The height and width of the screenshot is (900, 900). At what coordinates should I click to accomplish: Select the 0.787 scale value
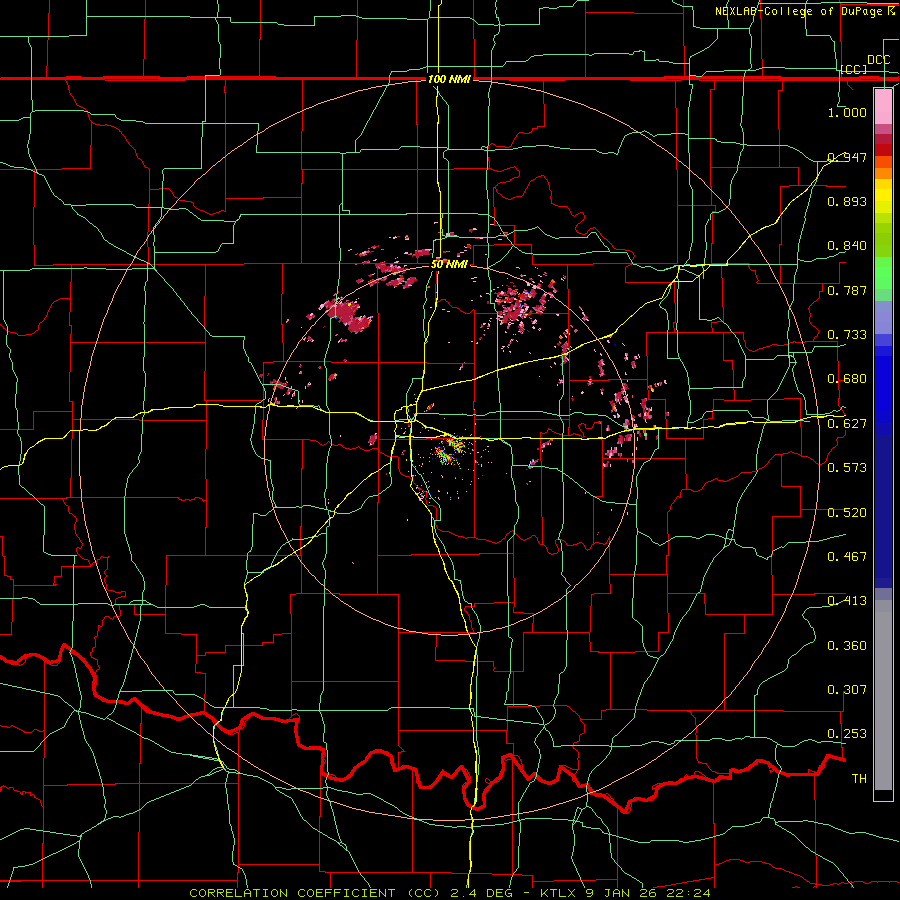(x=847, y=290)
